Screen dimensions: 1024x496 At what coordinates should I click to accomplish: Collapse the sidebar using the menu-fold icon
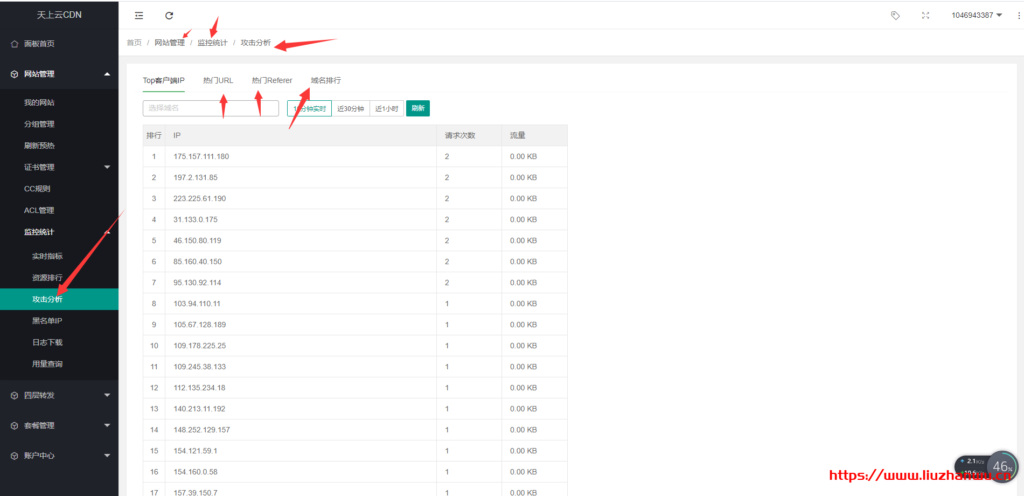(138, 15)
